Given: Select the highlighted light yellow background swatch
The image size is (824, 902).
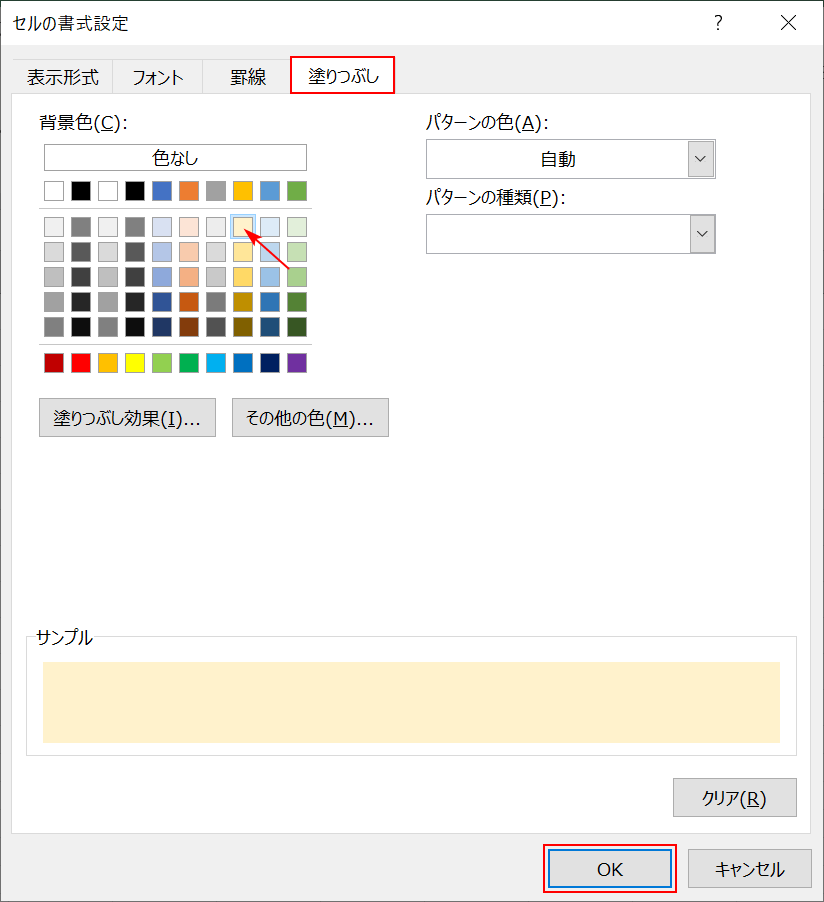Looking at the screenshot, I should 242,226.
